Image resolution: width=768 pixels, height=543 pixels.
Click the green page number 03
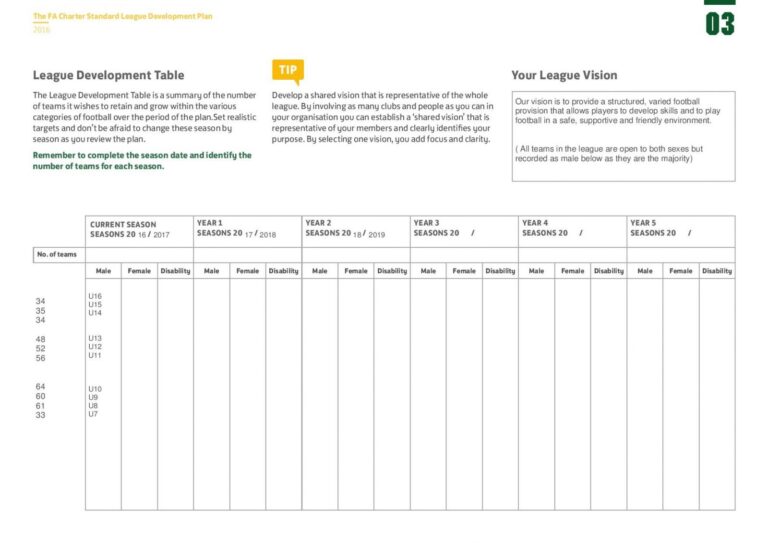719,24
